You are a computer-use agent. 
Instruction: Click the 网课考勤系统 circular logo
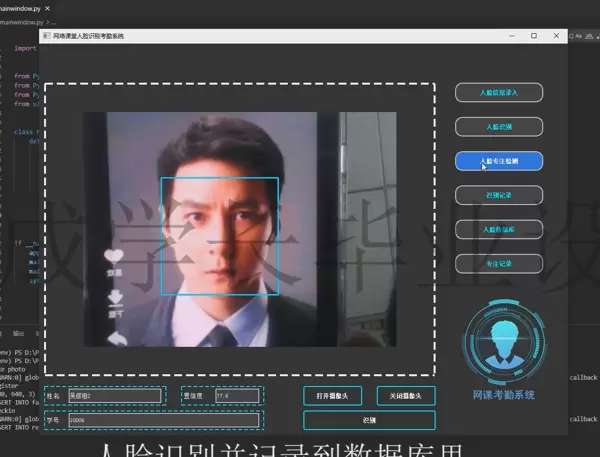coord(505,343)
